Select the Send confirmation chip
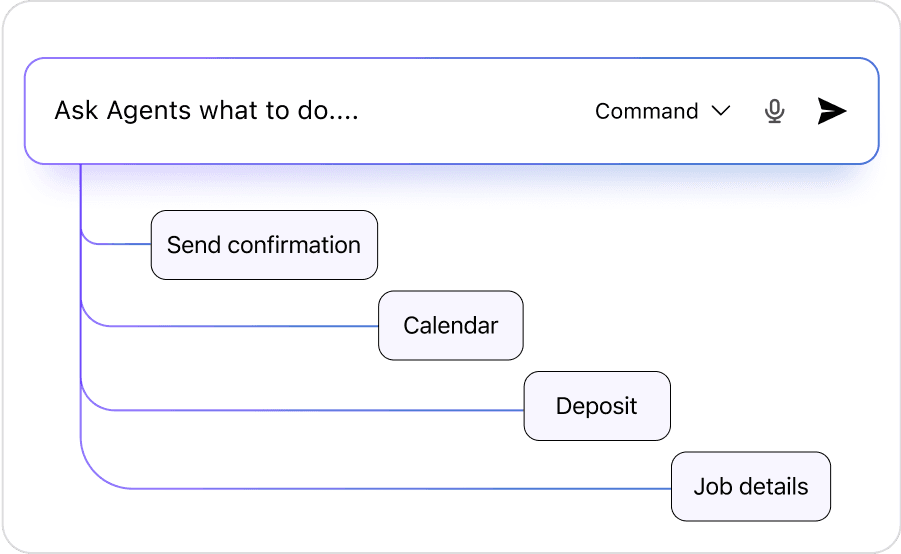The width and height of the screenshot is (901, 554). point(264,245)
